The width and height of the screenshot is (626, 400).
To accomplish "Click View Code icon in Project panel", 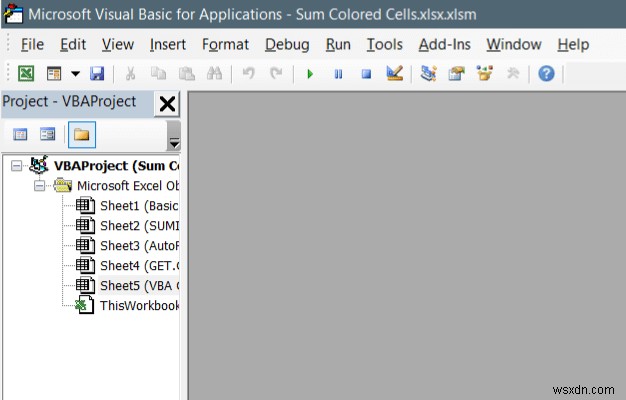I will pyautogui.click(x=20, y=135).
